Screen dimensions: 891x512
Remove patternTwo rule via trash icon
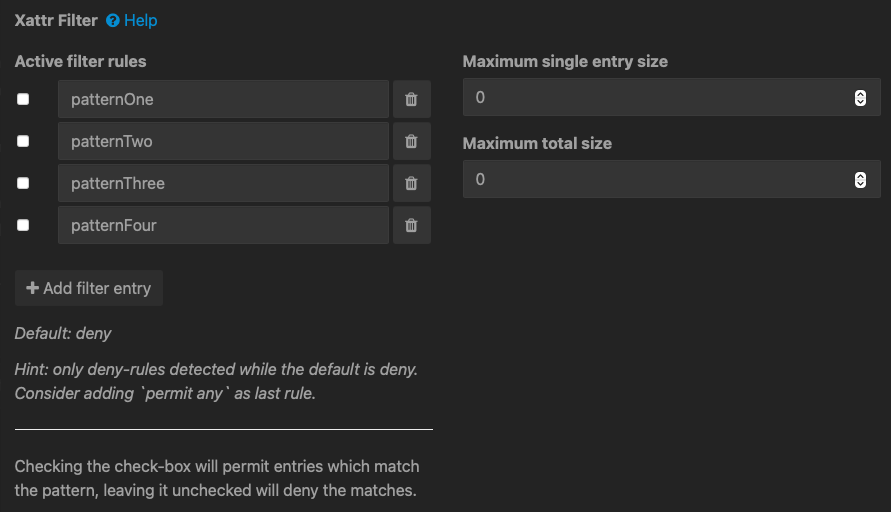(x=411, y=141)
